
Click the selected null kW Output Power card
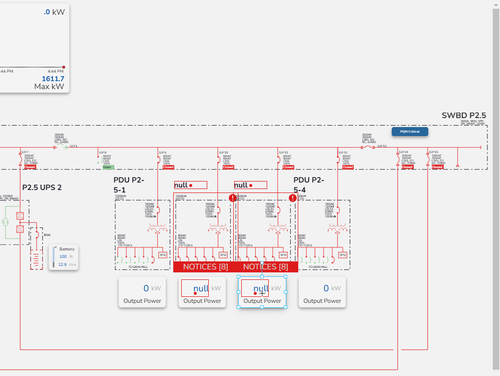tap(262, 292)
